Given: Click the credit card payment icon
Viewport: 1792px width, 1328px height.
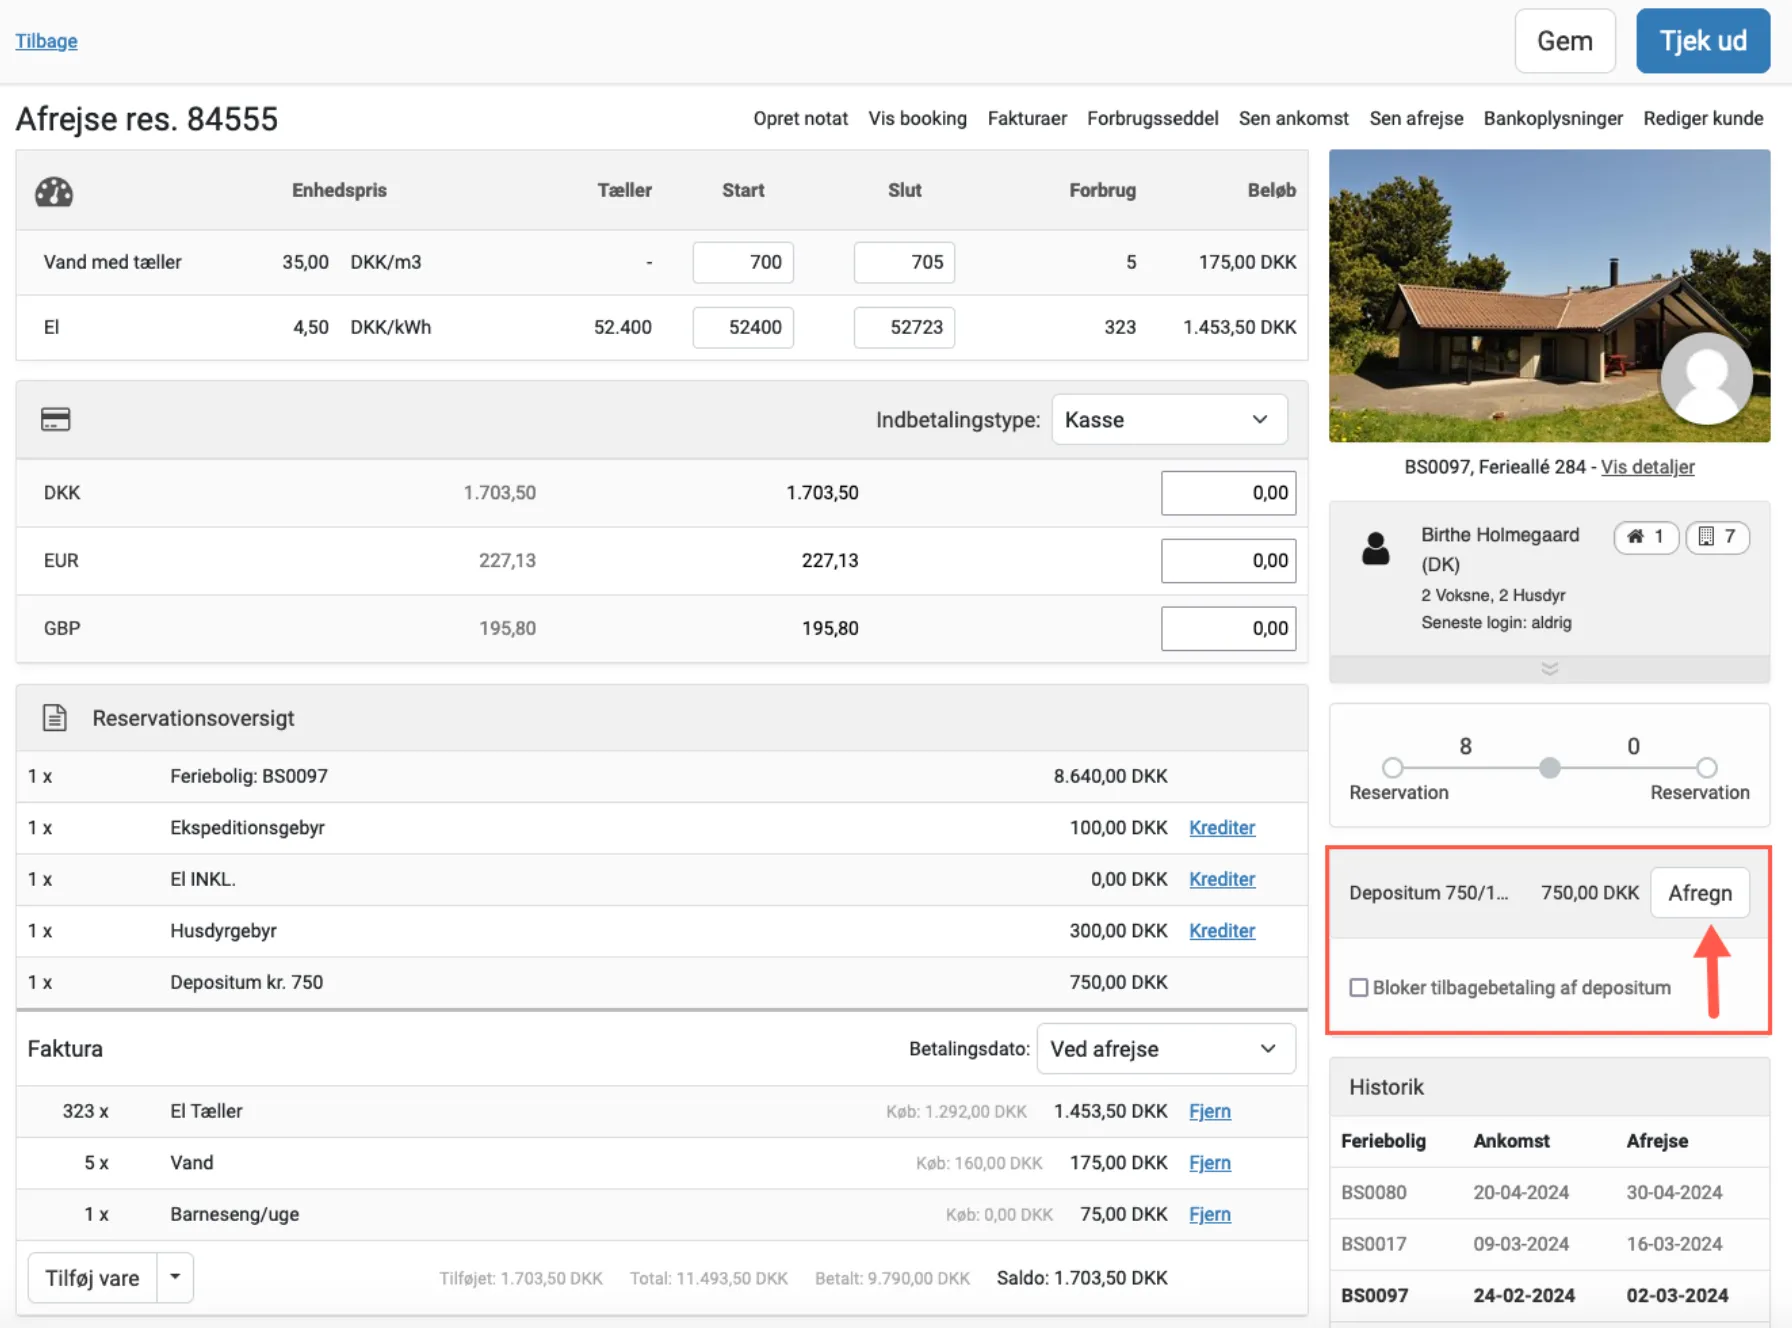Looking at the screenshot, I should pyautogui.click(x=55, y=419).
